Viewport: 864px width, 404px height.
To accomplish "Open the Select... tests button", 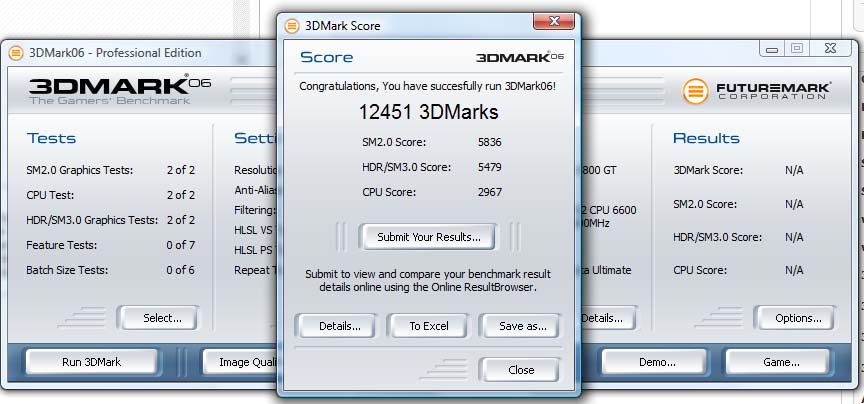I will click(161, 318).
